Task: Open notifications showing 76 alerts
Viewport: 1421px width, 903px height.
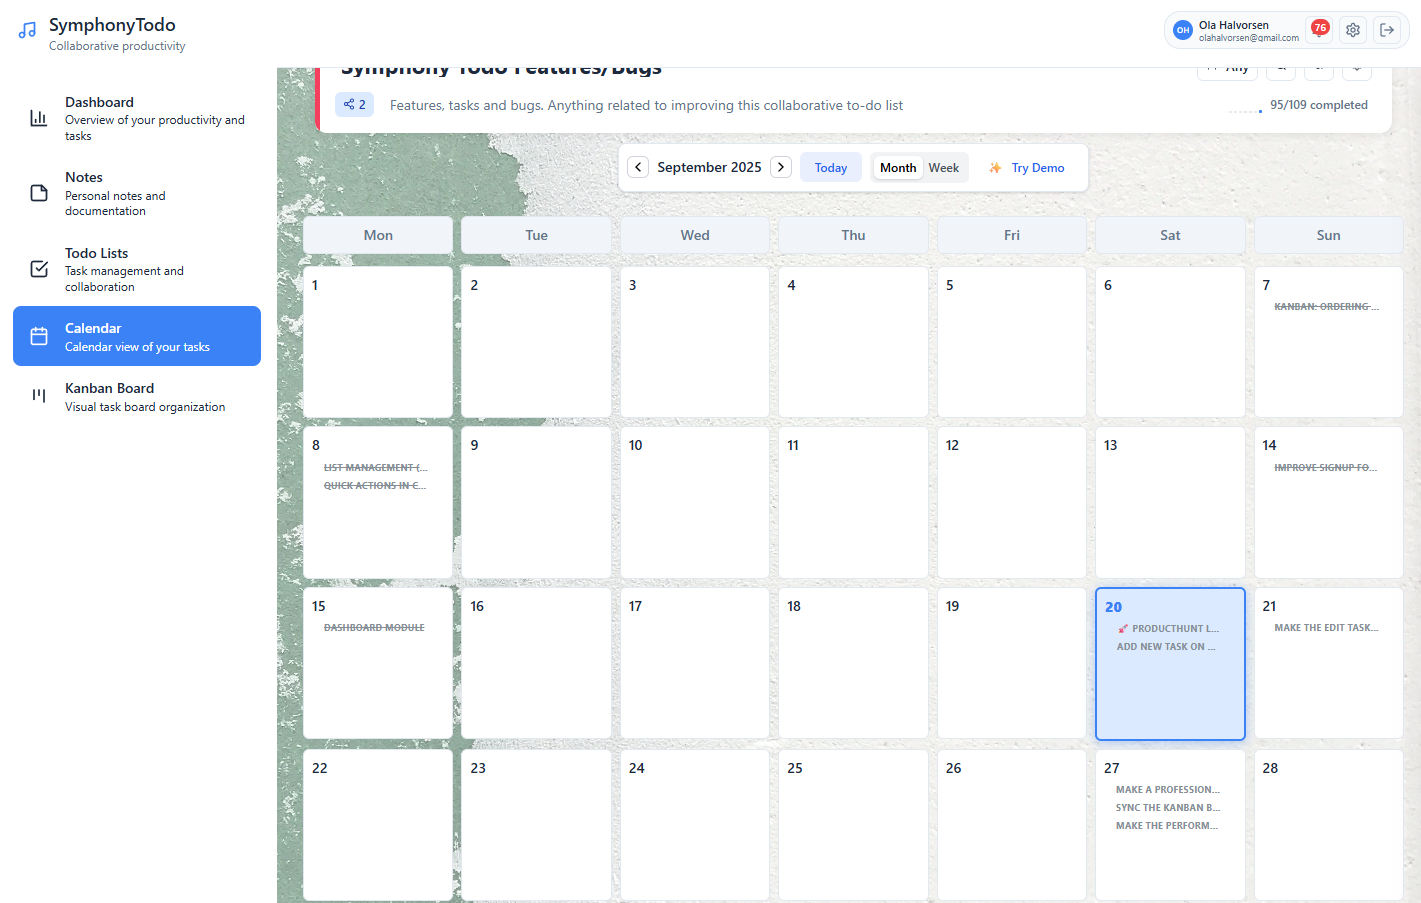Action: coord(1319,30)
